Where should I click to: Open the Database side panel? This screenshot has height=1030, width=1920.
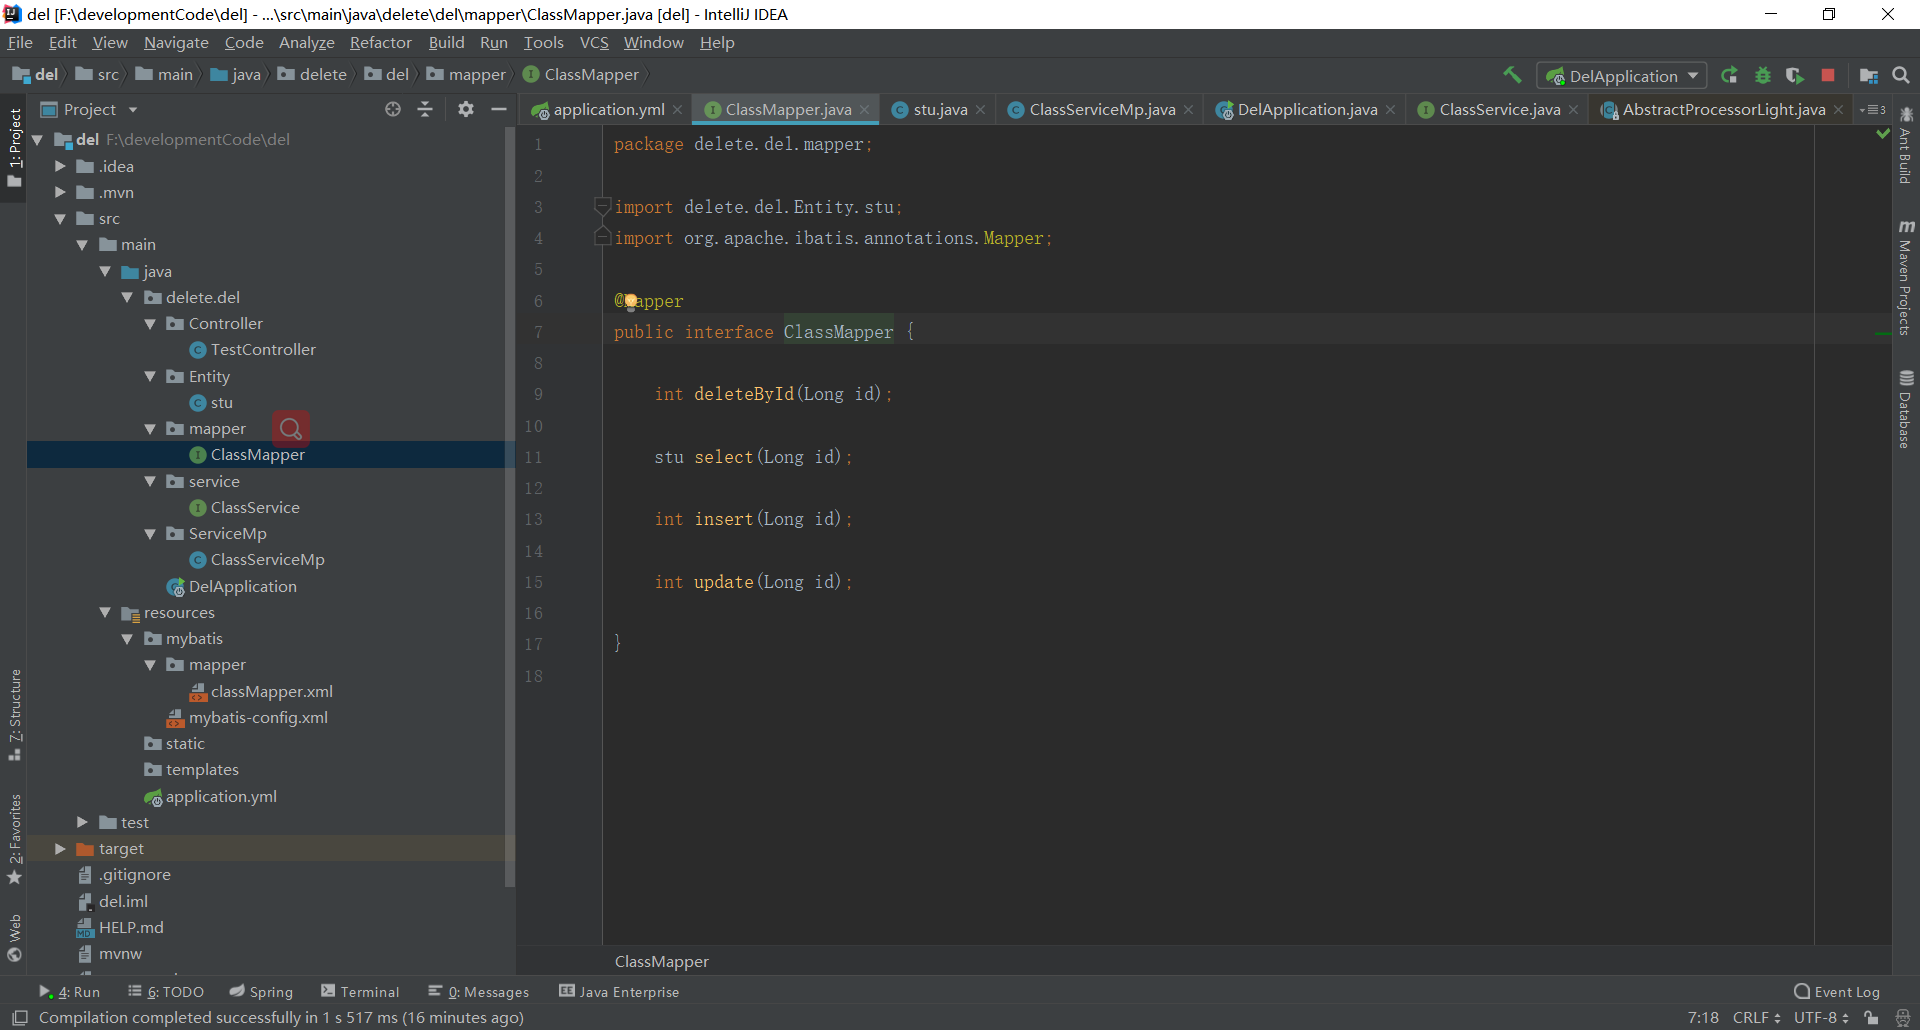click(x=1906, y=409)
